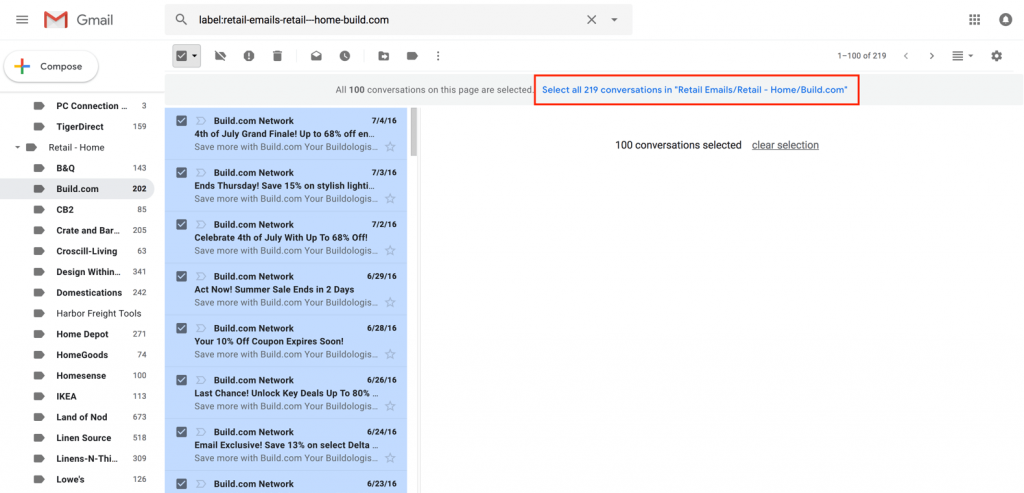The height and width of the screenshot is (493, 1024).
Task: Uncheck the 6/28/16 Coupon Expires email
Action: [182, 328]
